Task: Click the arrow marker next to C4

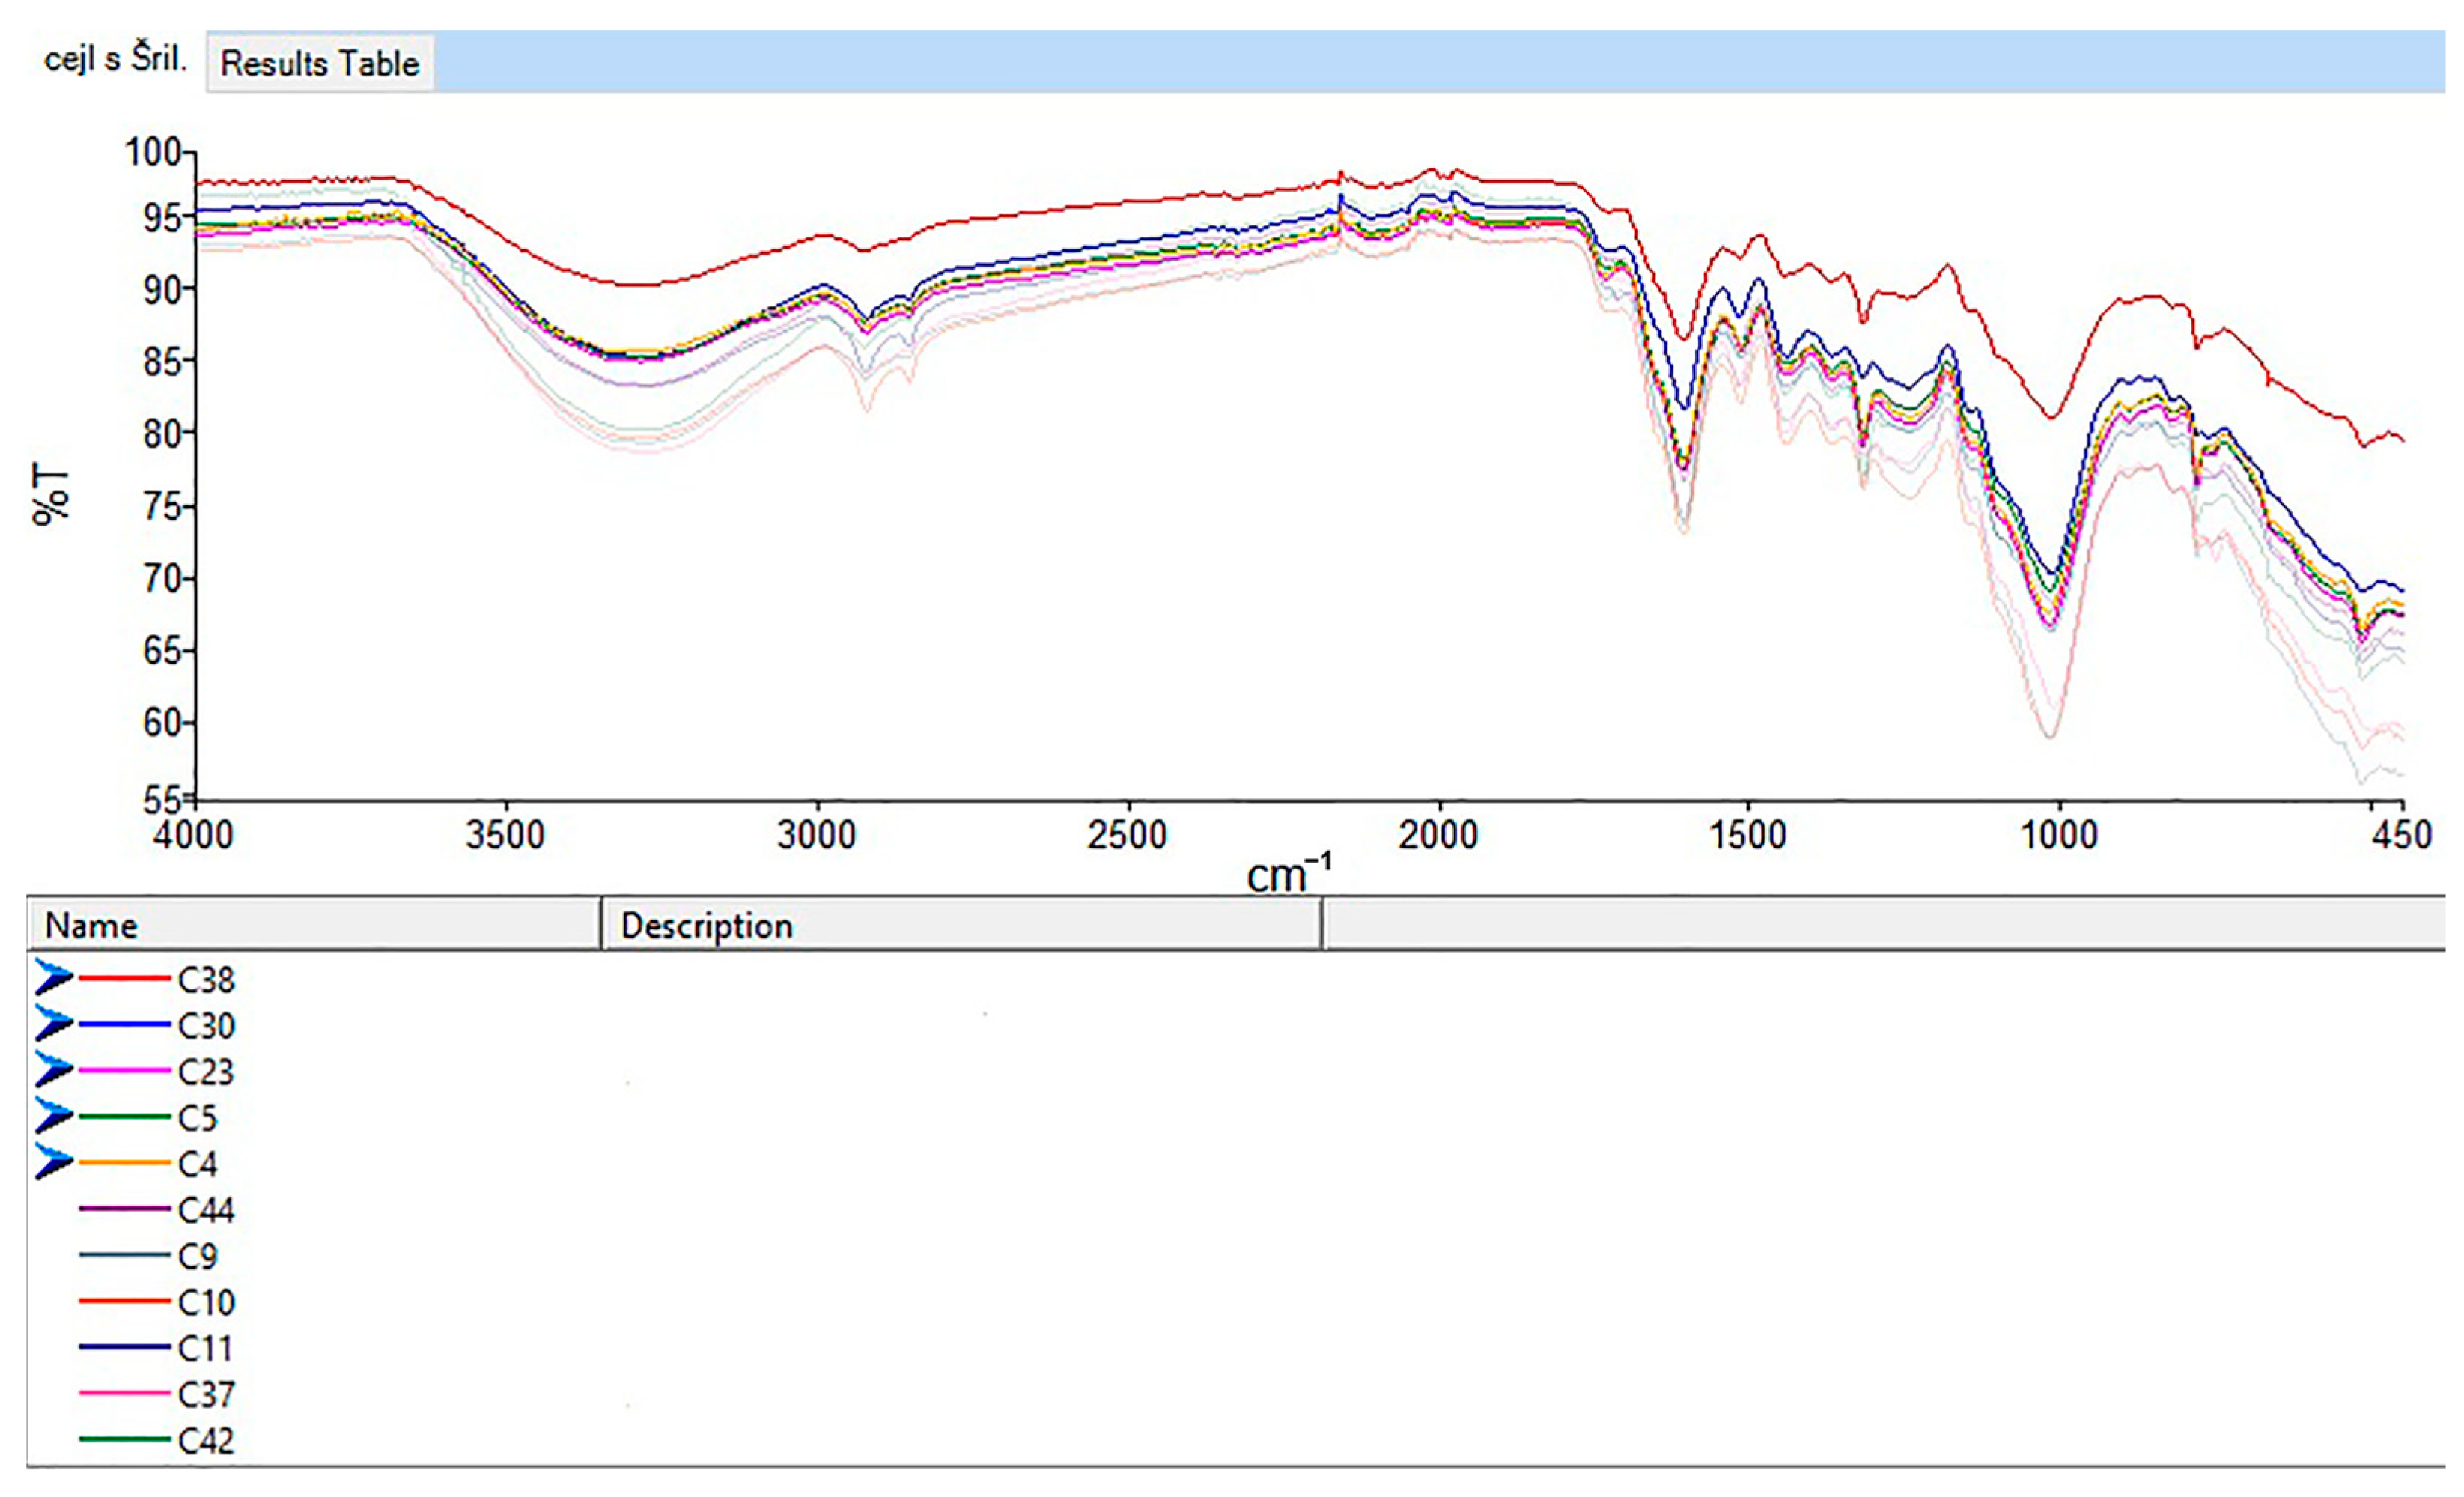Action: tap(54, 1162)
